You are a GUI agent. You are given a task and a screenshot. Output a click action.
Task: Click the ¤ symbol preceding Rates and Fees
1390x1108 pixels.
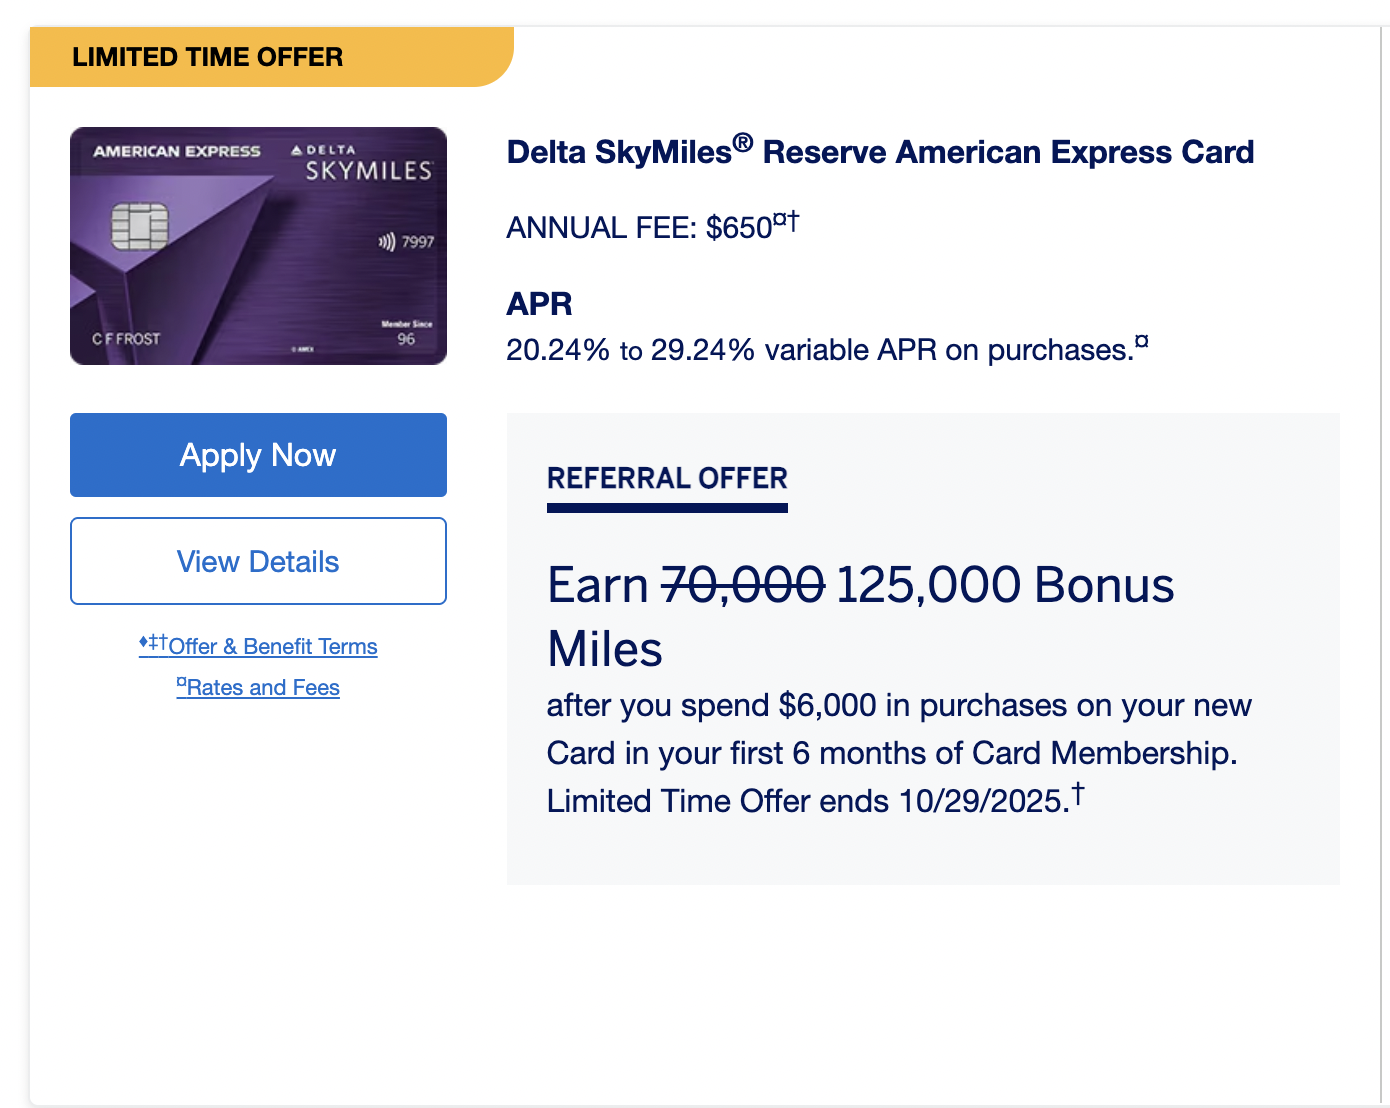click(181, 683)
